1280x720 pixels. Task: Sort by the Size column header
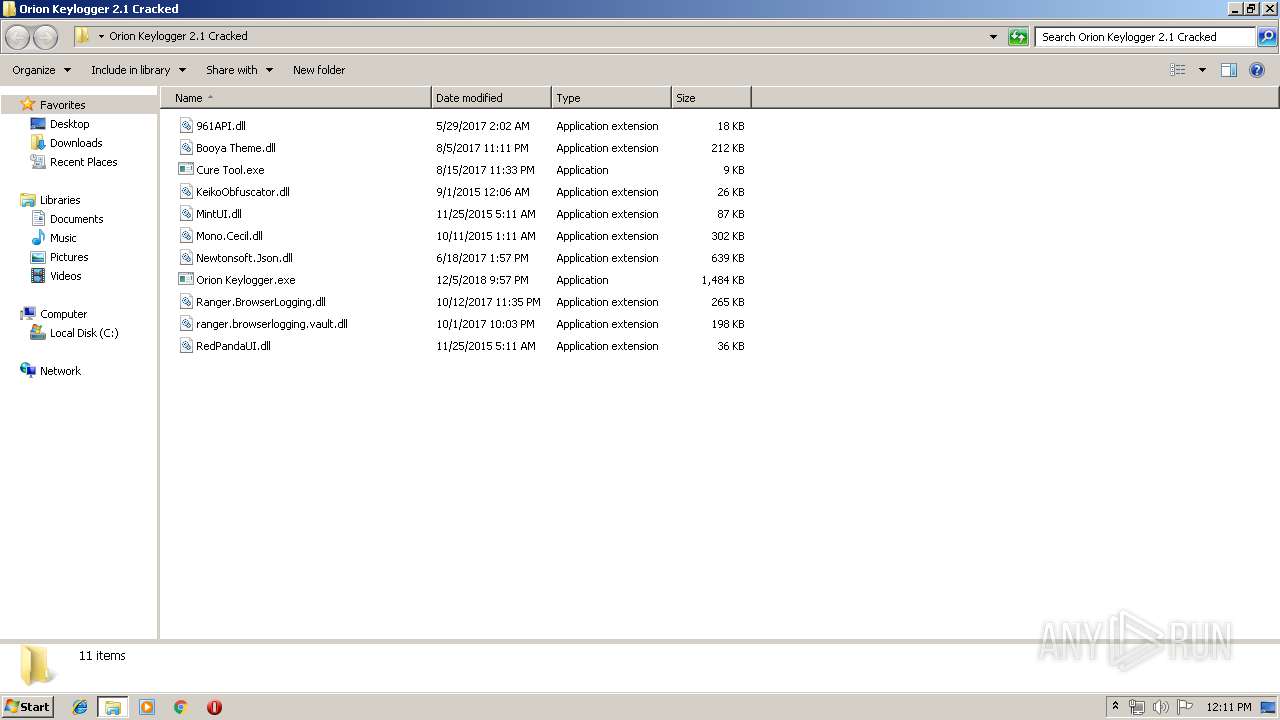tap(711, 98)
